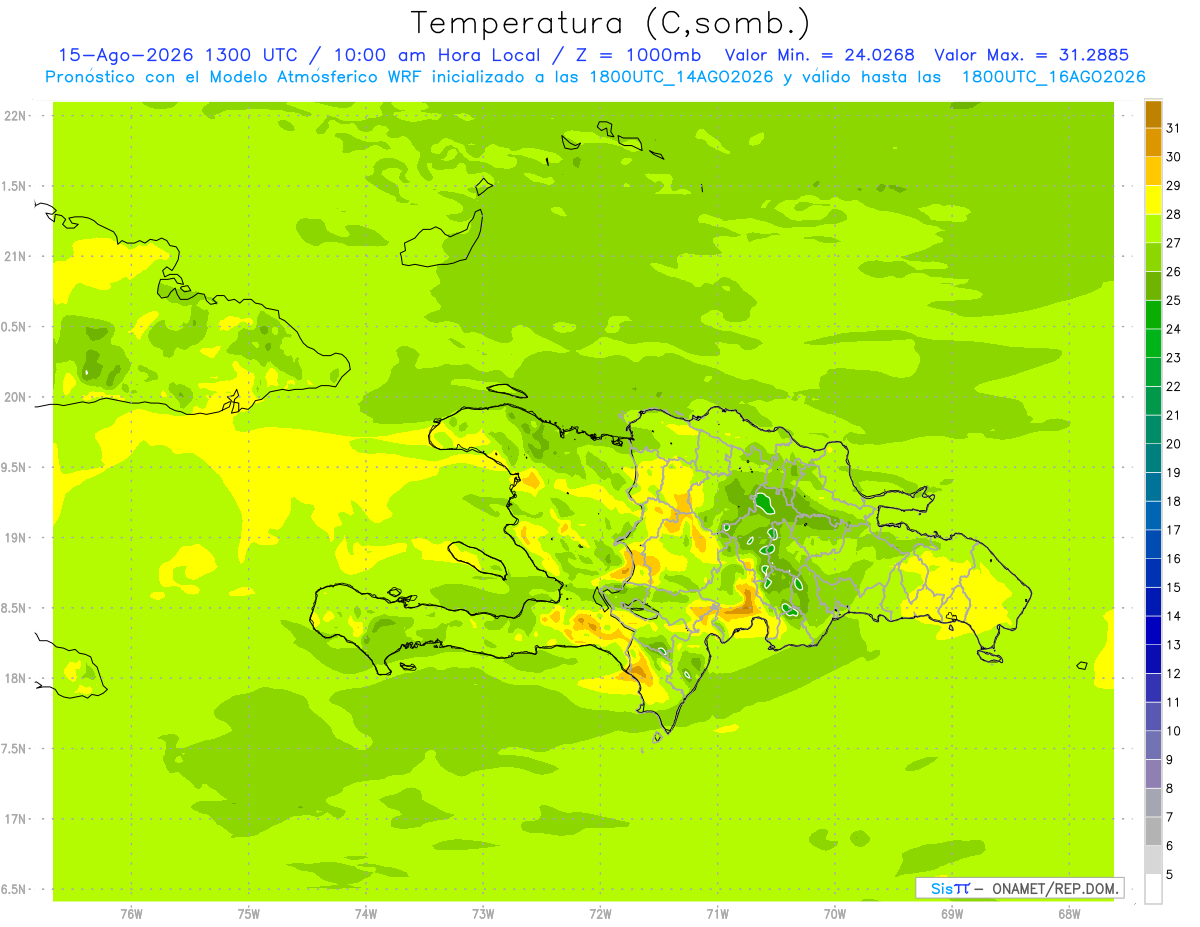The height and width of the screenshot is (927, 1200).
Task: Click the 69W longitude label
Action: click(952, 914)
